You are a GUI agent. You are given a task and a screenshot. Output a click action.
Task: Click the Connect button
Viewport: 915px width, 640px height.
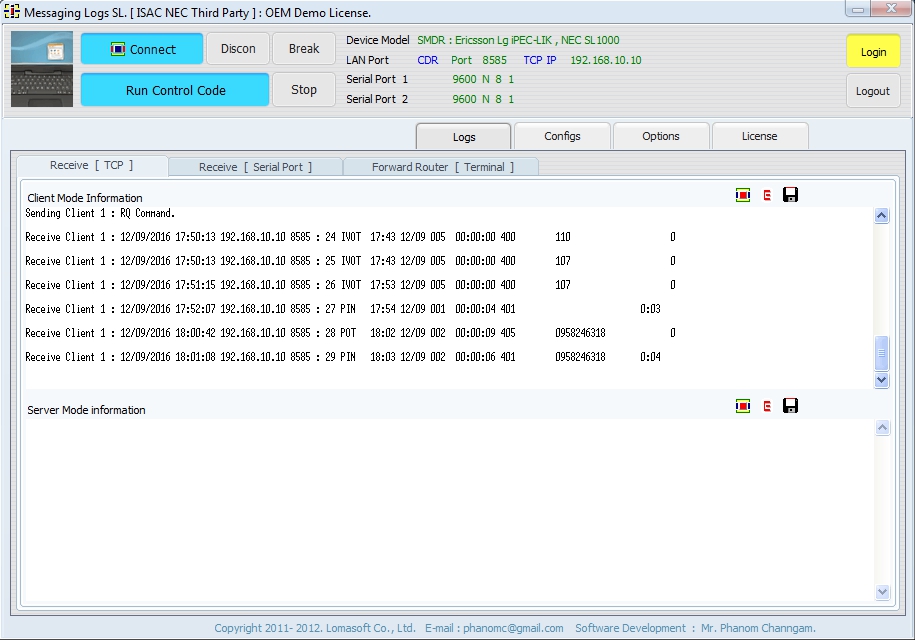point(142,49)
